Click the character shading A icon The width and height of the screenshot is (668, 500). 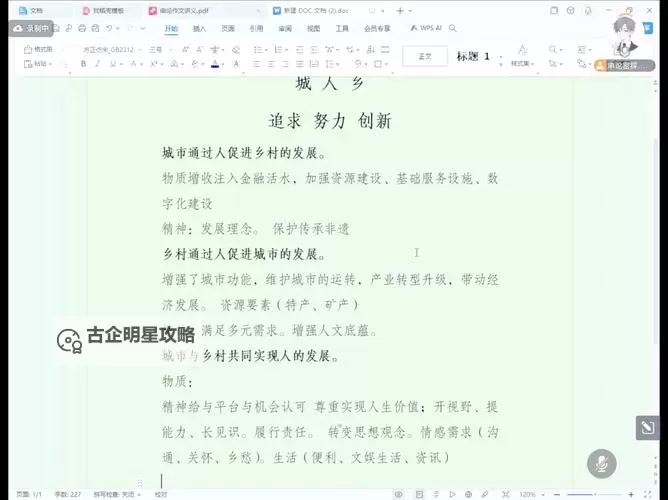[236, 64]
